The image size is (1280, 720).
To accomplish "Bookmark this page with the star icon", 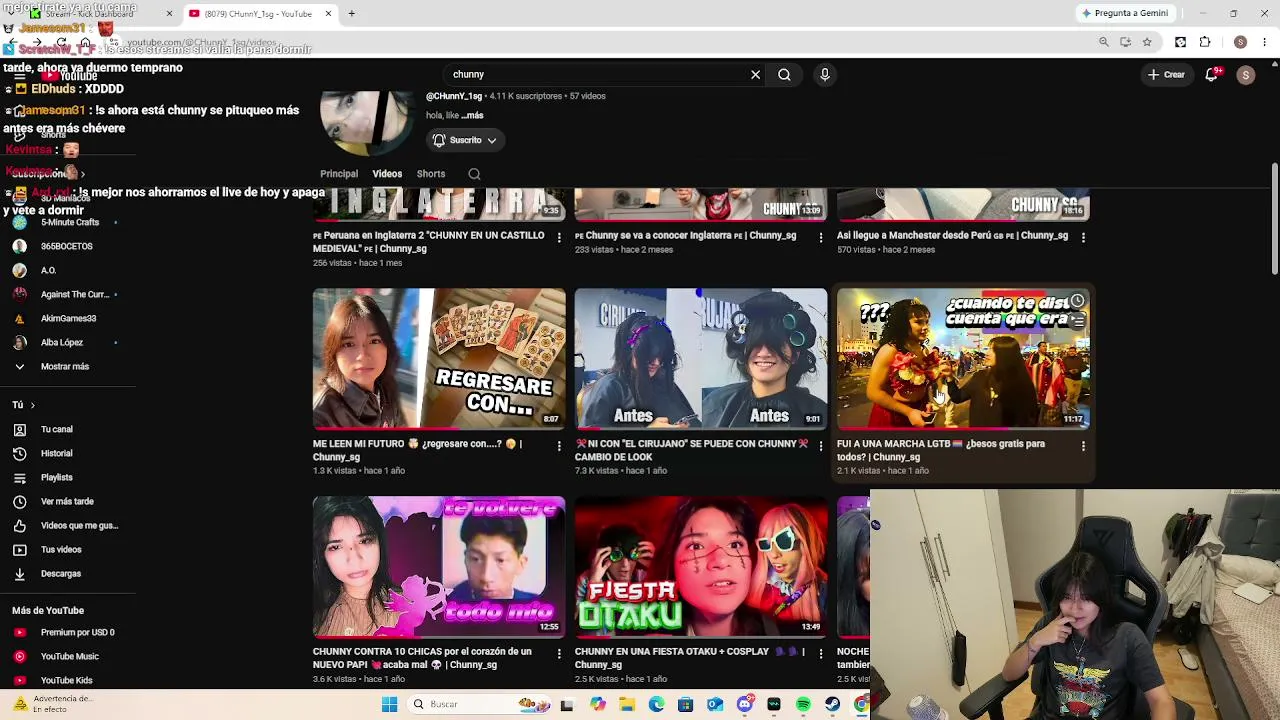I will pyautogui.click(x=1147, y=42).
